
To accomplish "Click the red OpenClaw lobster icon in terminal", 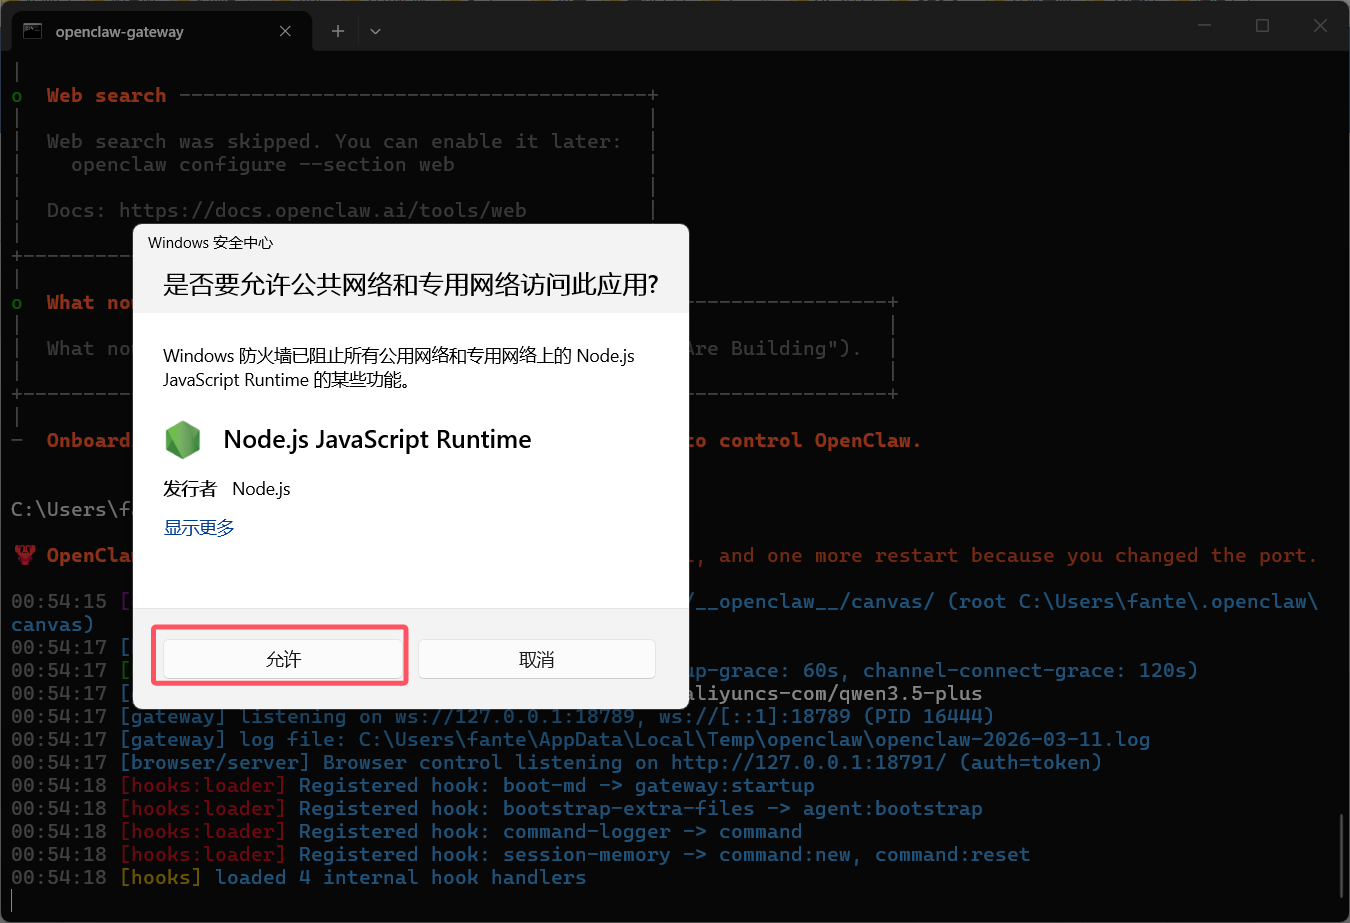I will 25,555.
